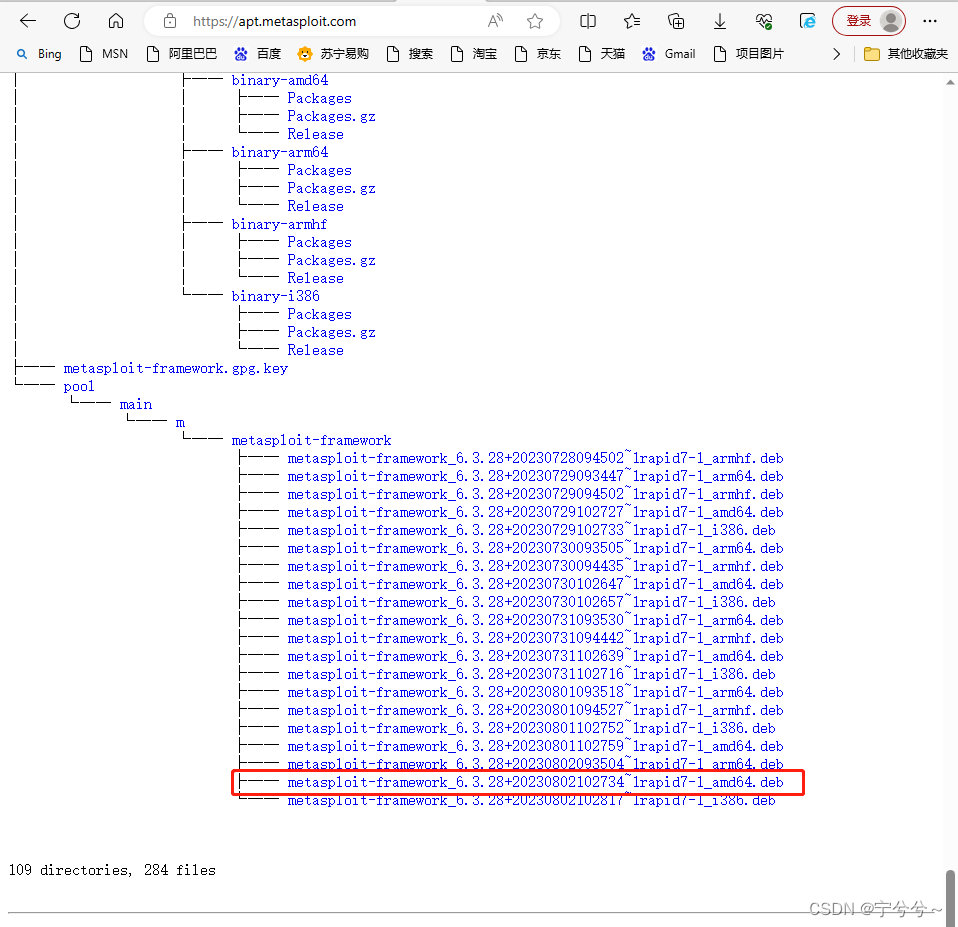This screenshot has width=958, height=927.
Task: Open the Bing bookmark
Action: click(39, 54)
